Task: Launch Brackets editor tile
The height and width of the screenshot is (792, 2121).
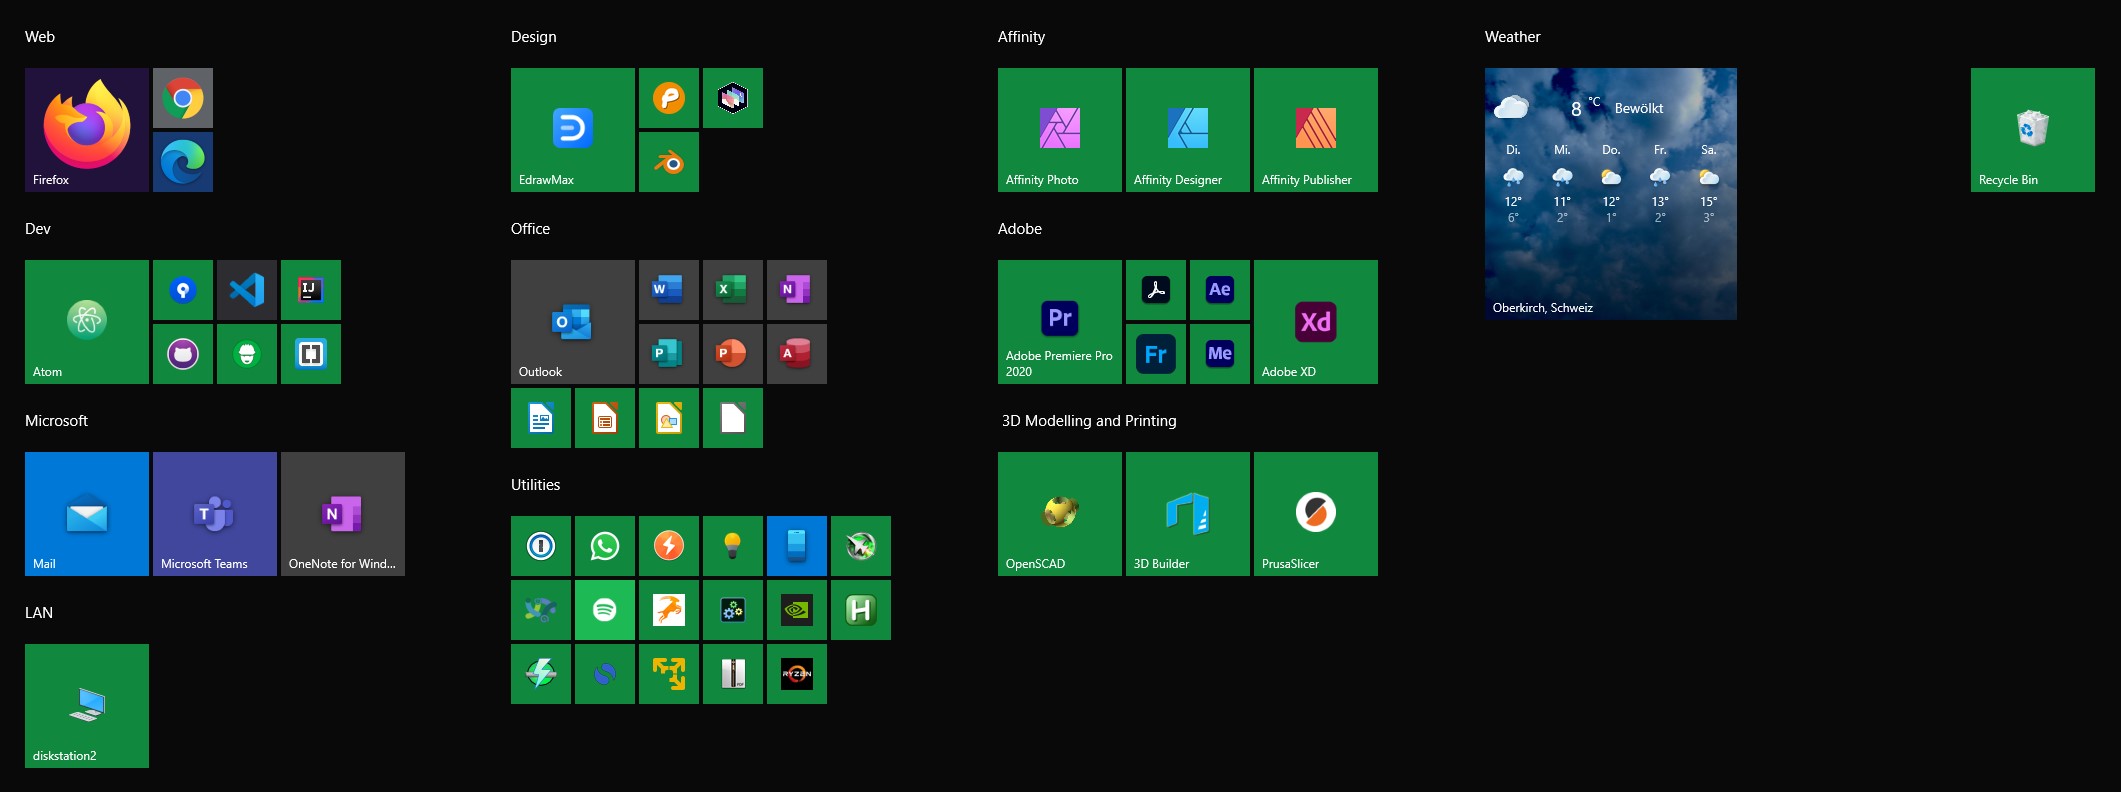Action: click(x=311, y=354)
